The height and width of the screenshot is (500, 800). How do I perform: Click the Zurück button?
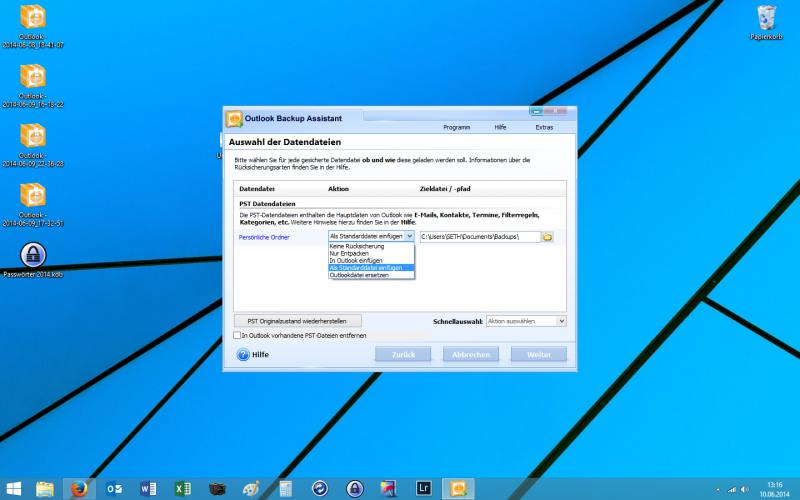[x=403, y=354]
